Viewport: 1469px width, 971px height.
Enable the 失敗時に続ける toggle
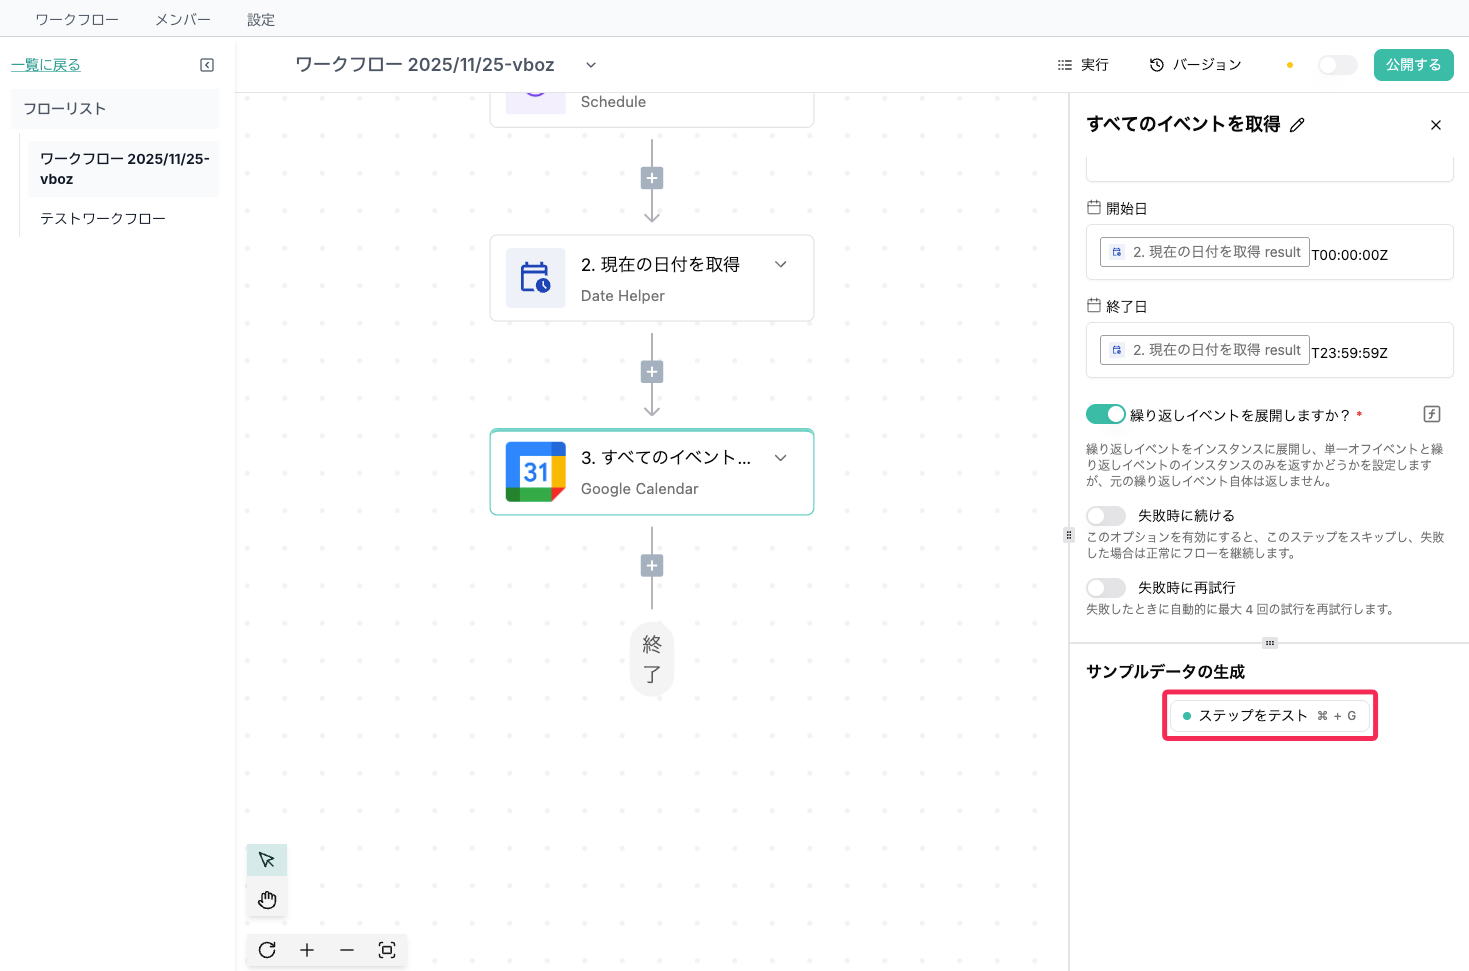pyautogui.click(x=1106, y=516)
